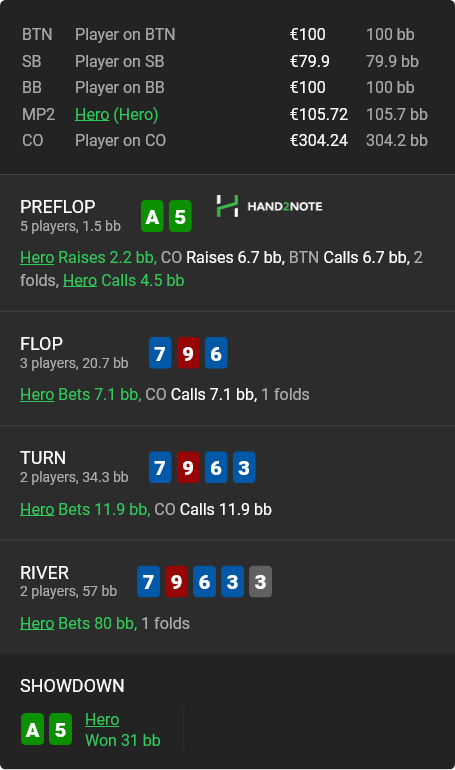The height and width of the screenshot is (770, 455).
Task: Click the gray 3 river card
Action: [x=260, y=581]
